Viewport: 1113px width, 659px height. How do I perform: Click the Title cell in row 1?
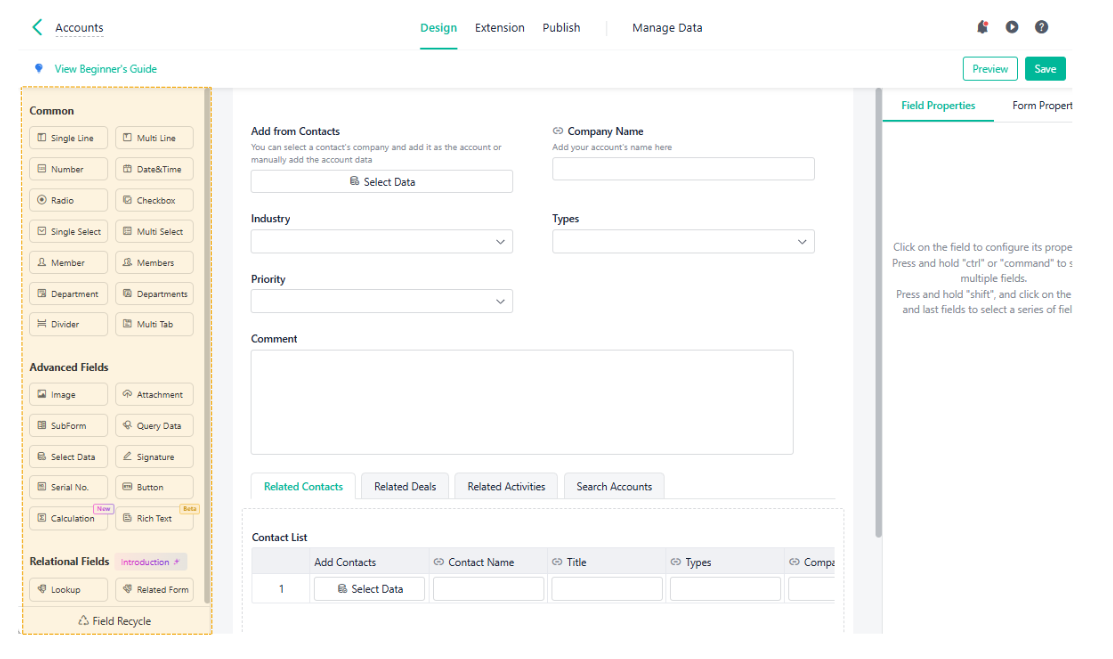607,589
